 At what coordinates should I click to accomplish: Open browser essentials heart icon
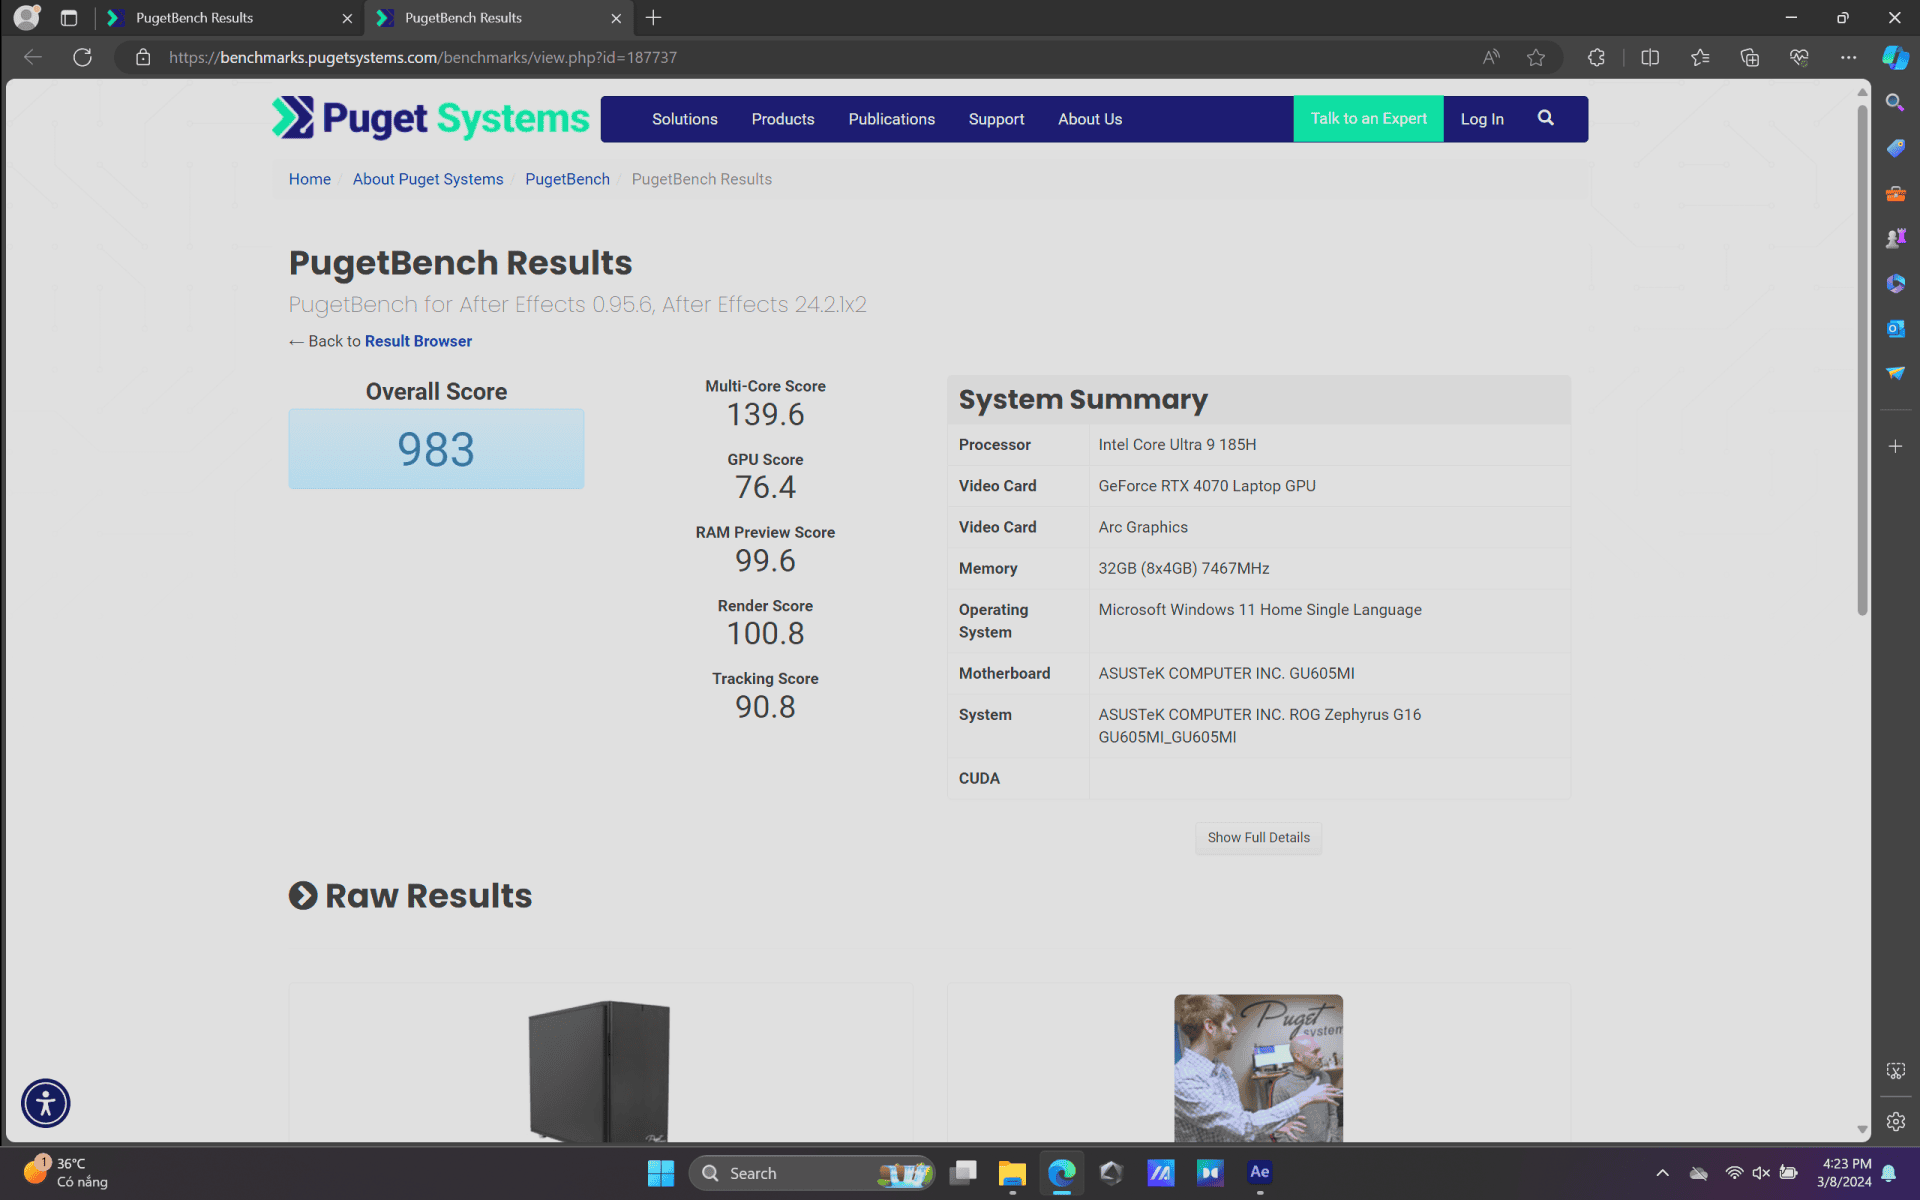(x=1799, y=57)
